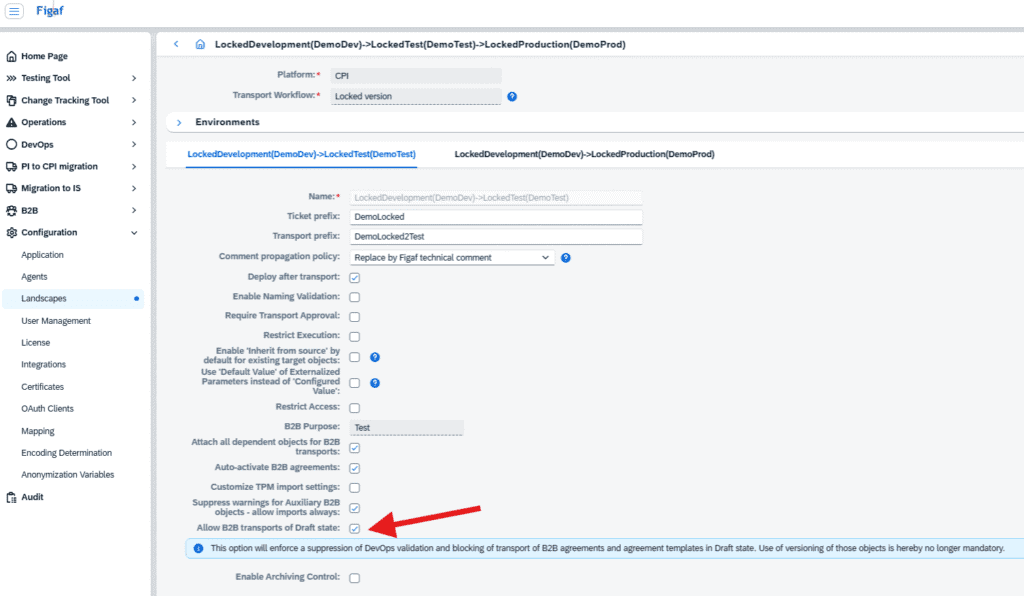Click the Figaf logo
The image size is (1024, 596).
50,10
